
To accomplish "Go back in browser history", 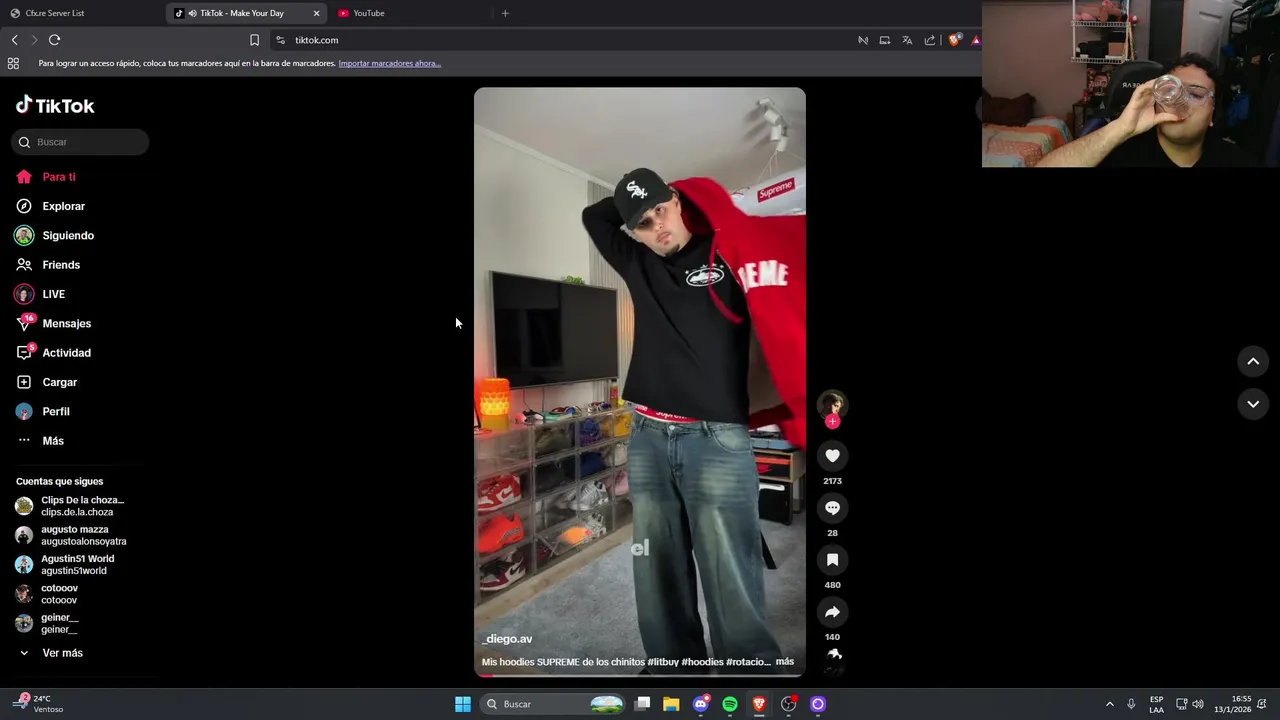I will [x=14, y=40].
